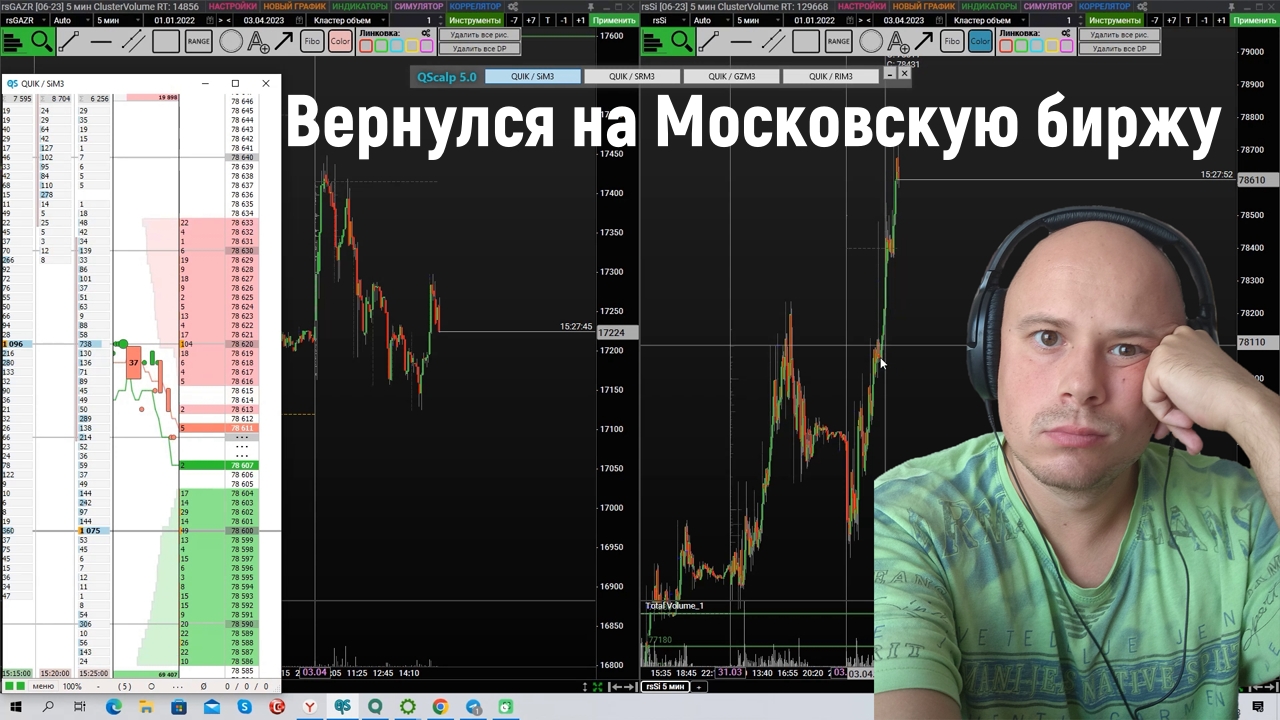Viewport: 1280px width, 720px height.
Task: Select arrow drawing tool in rsSi chart
Action: click(x=924, y=41)
